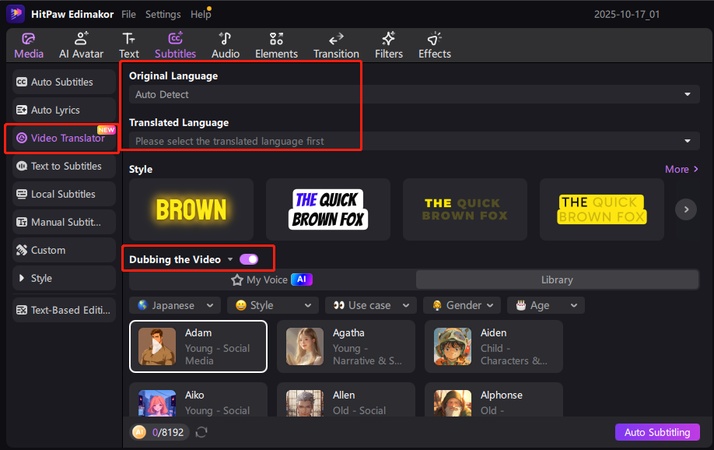Image resolution: width=714 pixels, height=450 pixels.
Task: Switch to the Library tab
Action: tap(557, 281)
